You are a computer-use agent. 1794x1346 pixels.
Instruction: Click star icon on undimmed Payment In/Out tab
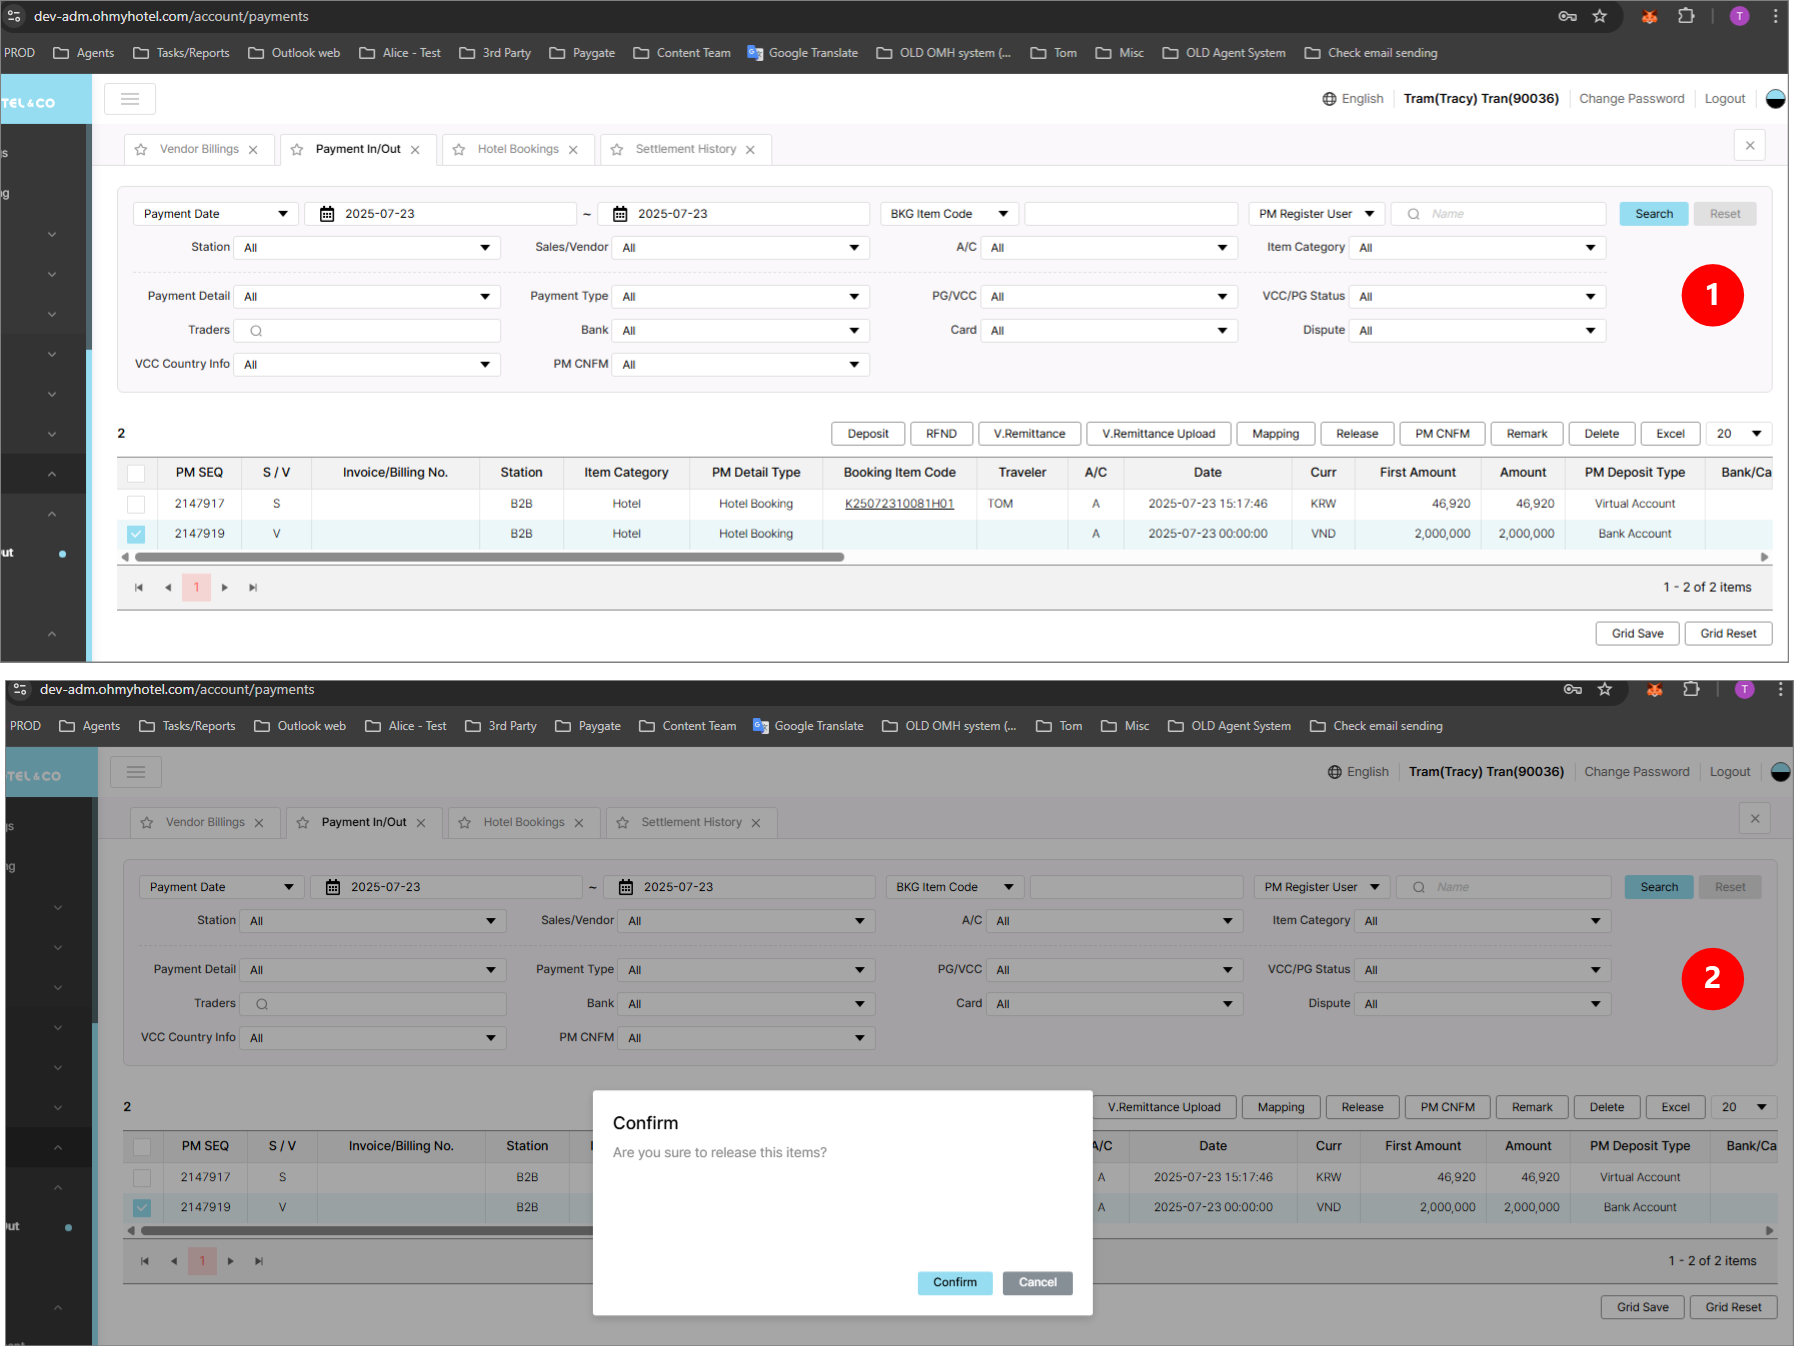(x=297, y=150)
